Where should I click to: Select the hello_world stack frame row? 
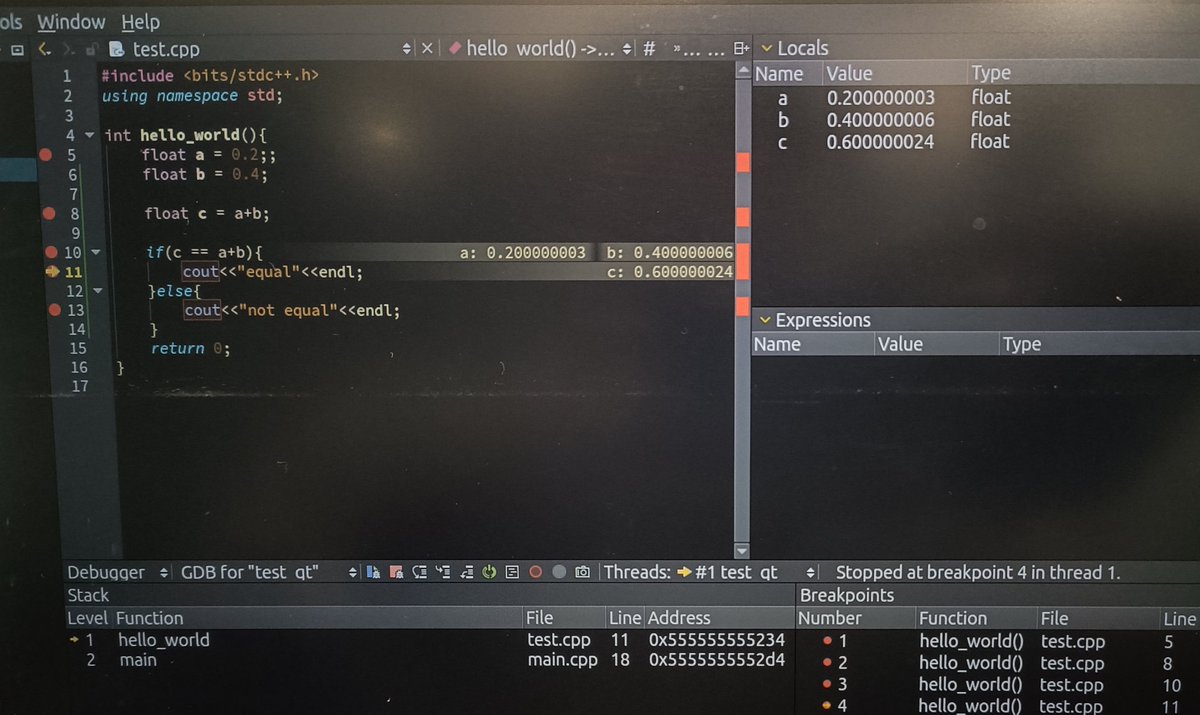click(428, 640)
